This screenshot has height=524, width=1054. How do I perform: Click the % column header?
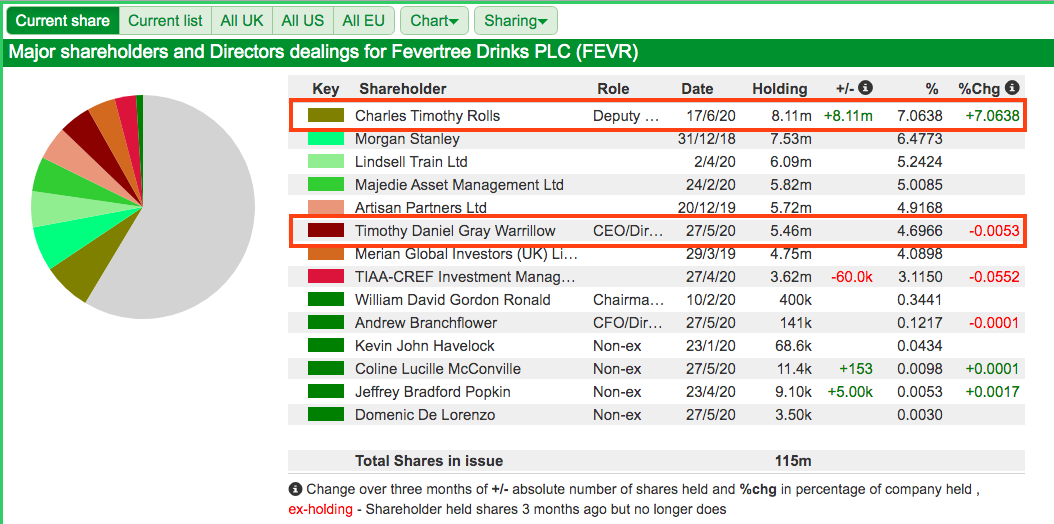click(931, 89)
